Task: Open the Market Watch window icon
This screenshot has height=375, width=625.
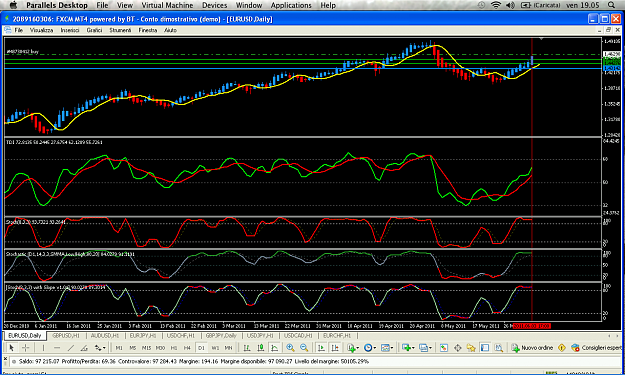Action: click(x=444, y=348)
